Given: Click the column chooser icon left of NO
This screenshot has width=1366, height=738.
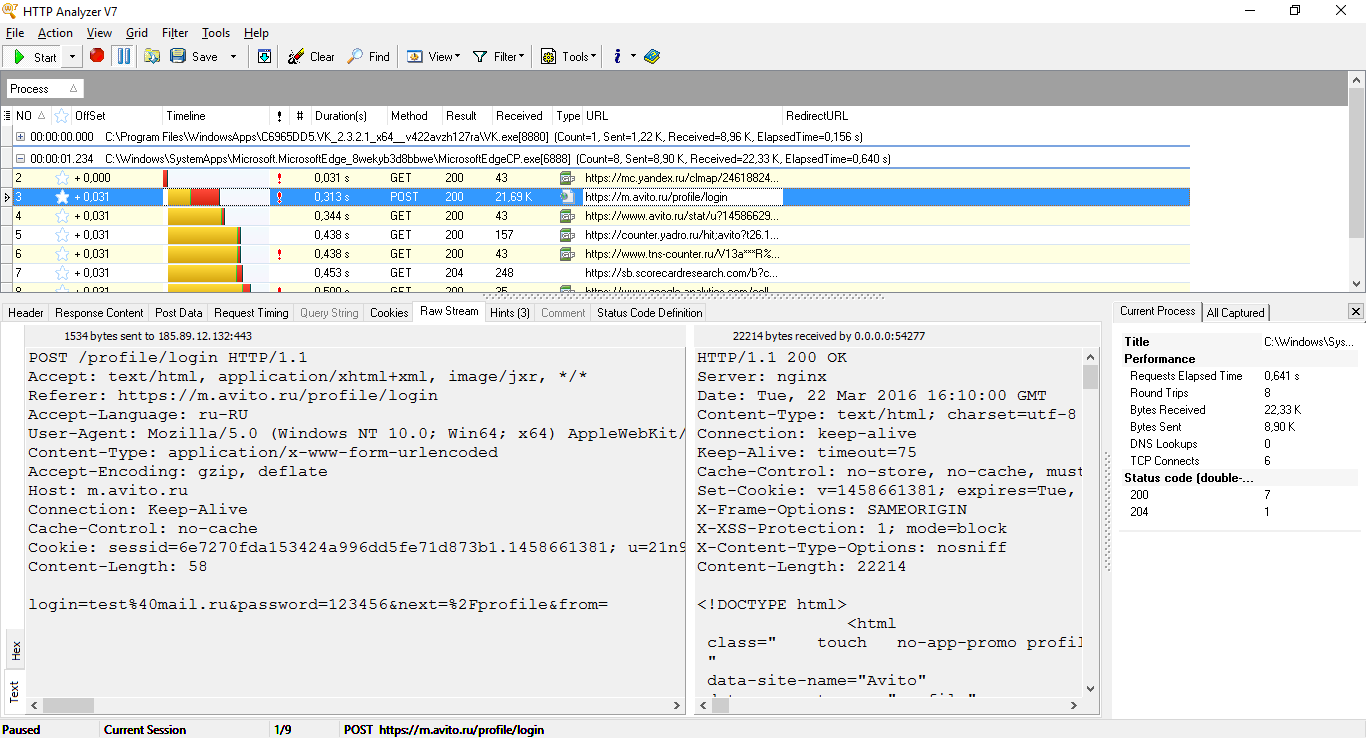Looking at the screenshot, I should coord(8,116).
